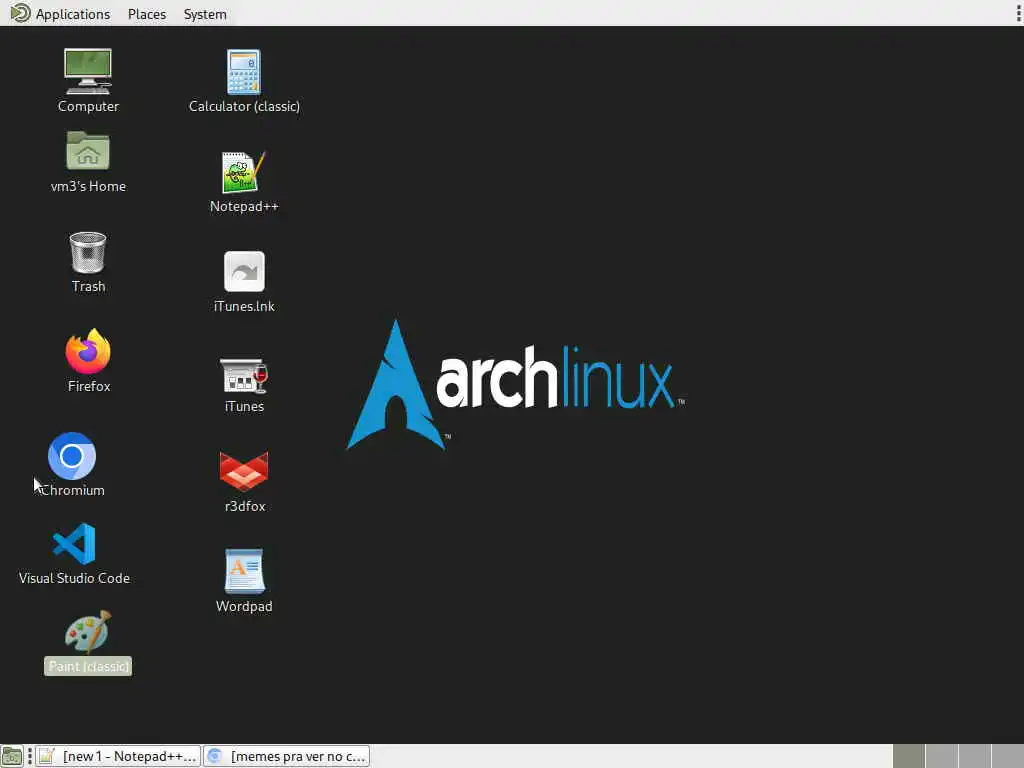Click the vertical dots at top-right panel edge
The width and height of the screenshot is (1024, 768).
click(x=1018, y=13)
